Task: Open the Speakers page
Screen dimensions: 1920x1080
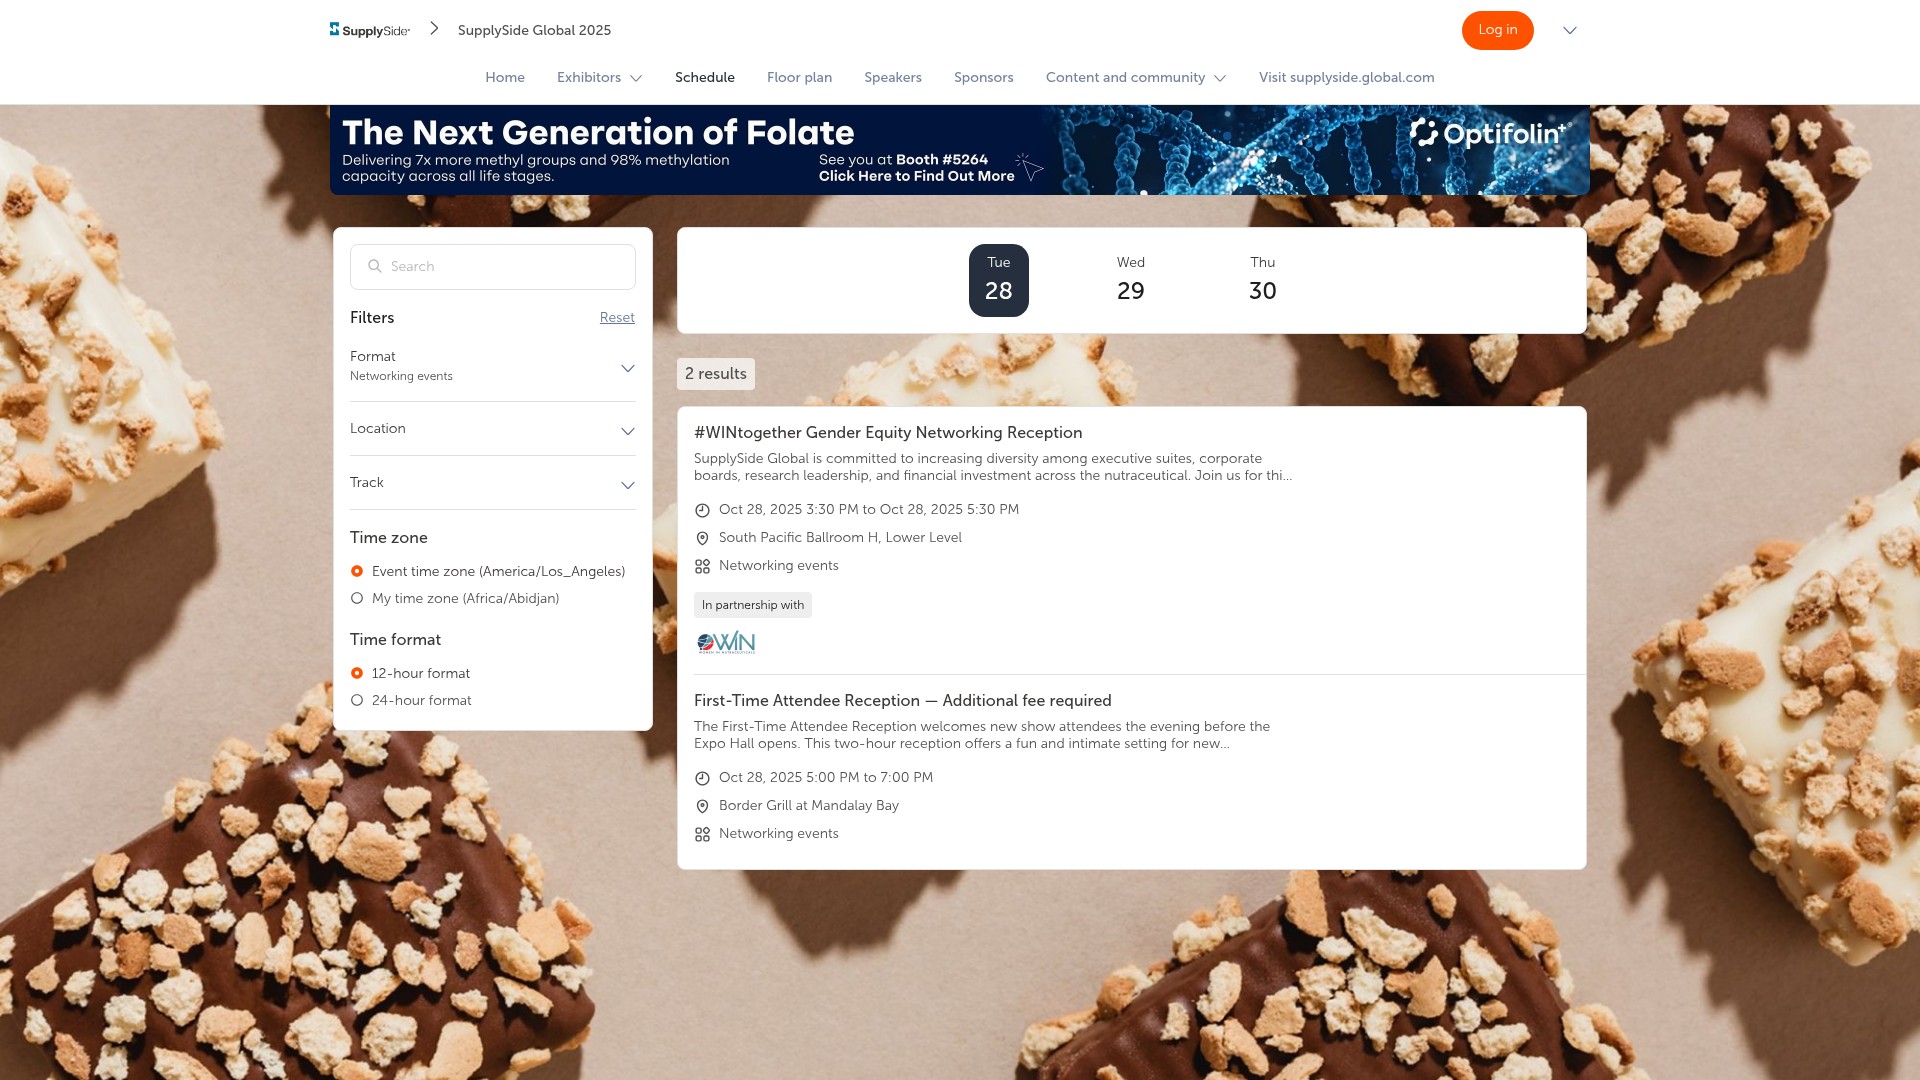Action: [893, 77]
